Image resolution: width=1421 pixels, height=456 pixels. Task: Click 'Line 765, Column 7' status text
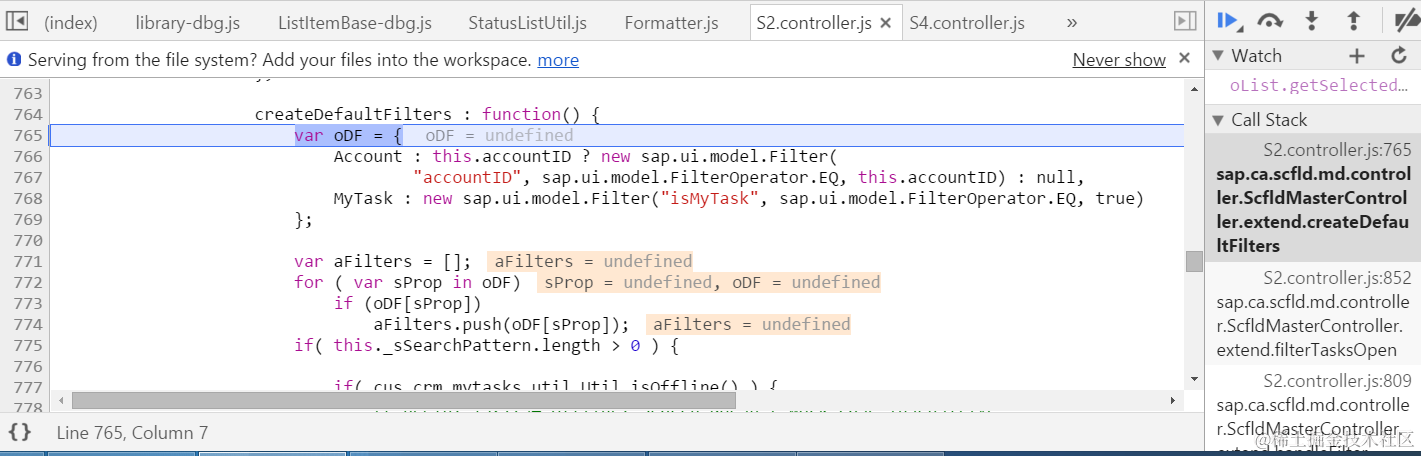coord(132,433)
